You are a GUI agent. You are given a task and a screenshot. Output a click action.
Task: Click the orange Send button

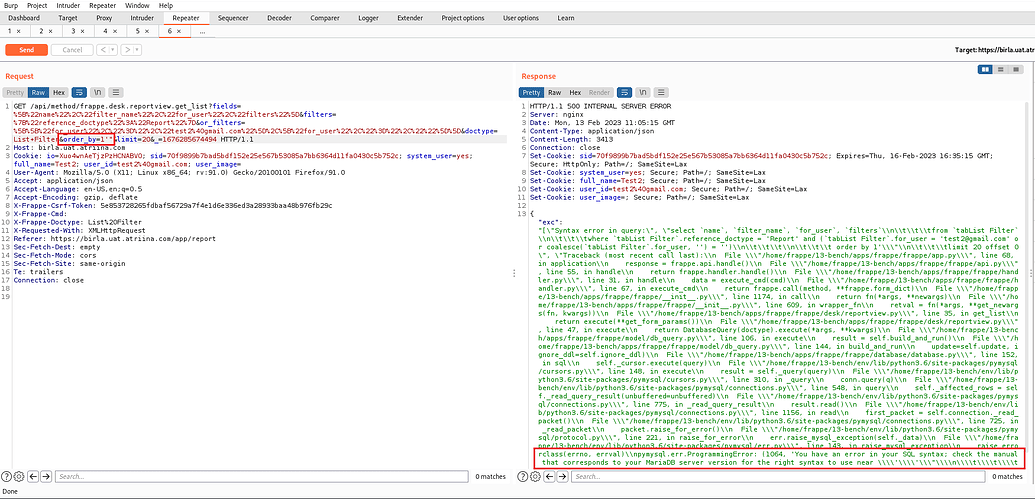[x=26, y=50]
